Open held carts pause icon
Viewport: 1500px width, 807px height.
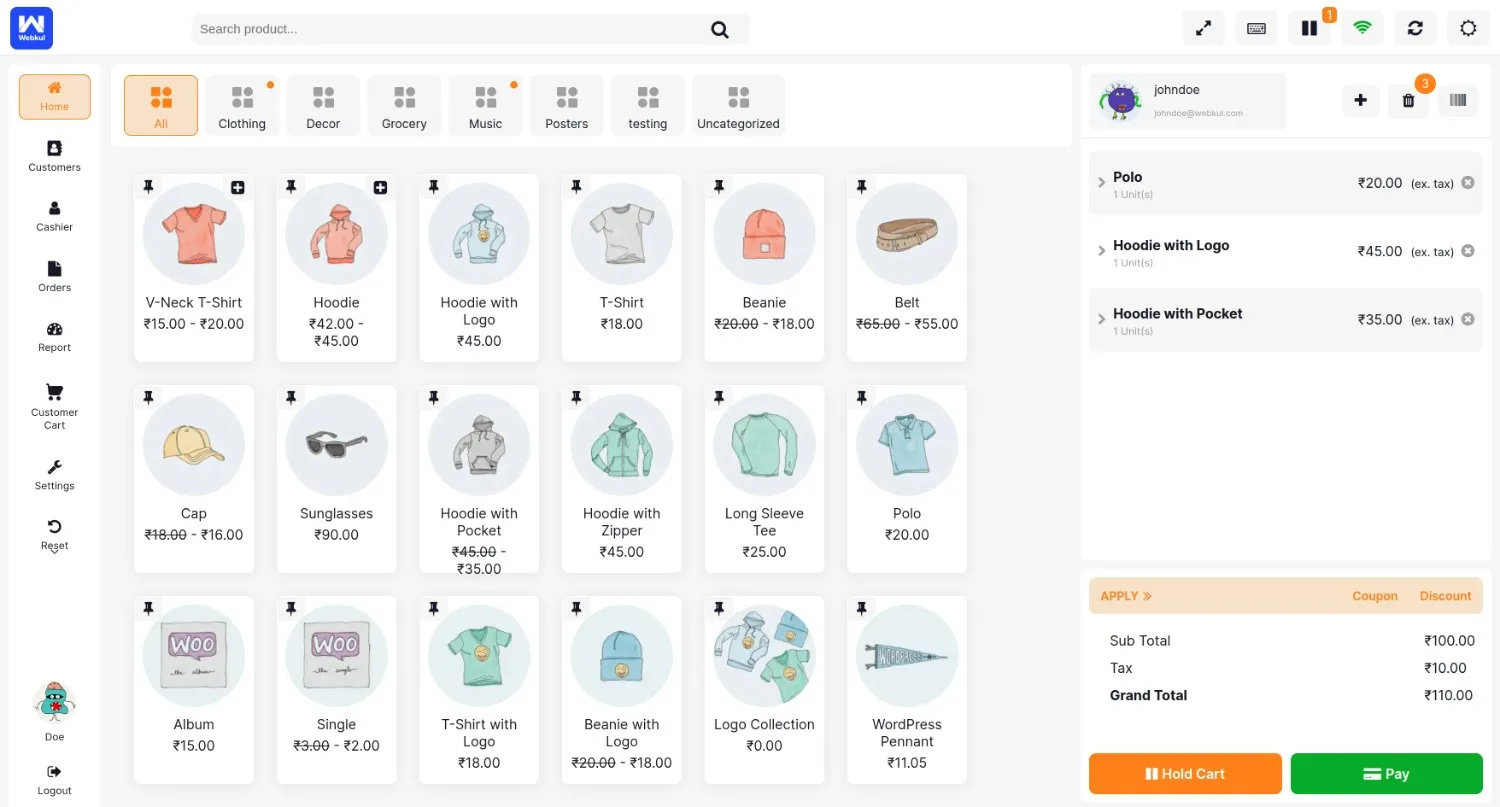tap(1309, 28)
